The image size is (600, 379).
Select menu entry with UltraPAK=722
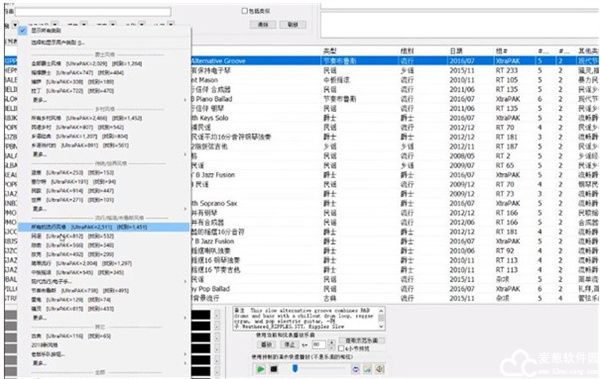pyautogui.click(x=104, y=91)
